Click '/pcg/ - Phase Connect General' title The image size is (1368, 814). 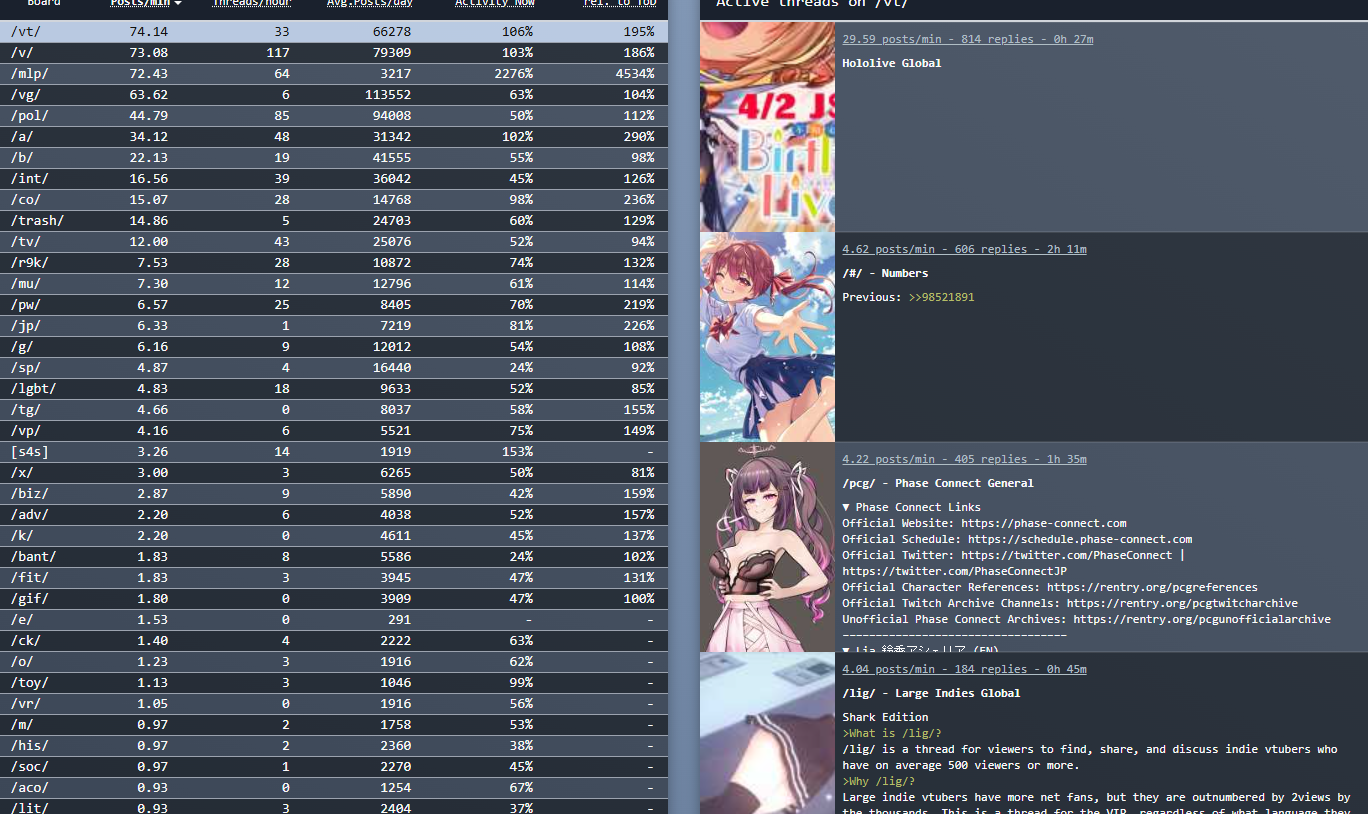[938, 483]
